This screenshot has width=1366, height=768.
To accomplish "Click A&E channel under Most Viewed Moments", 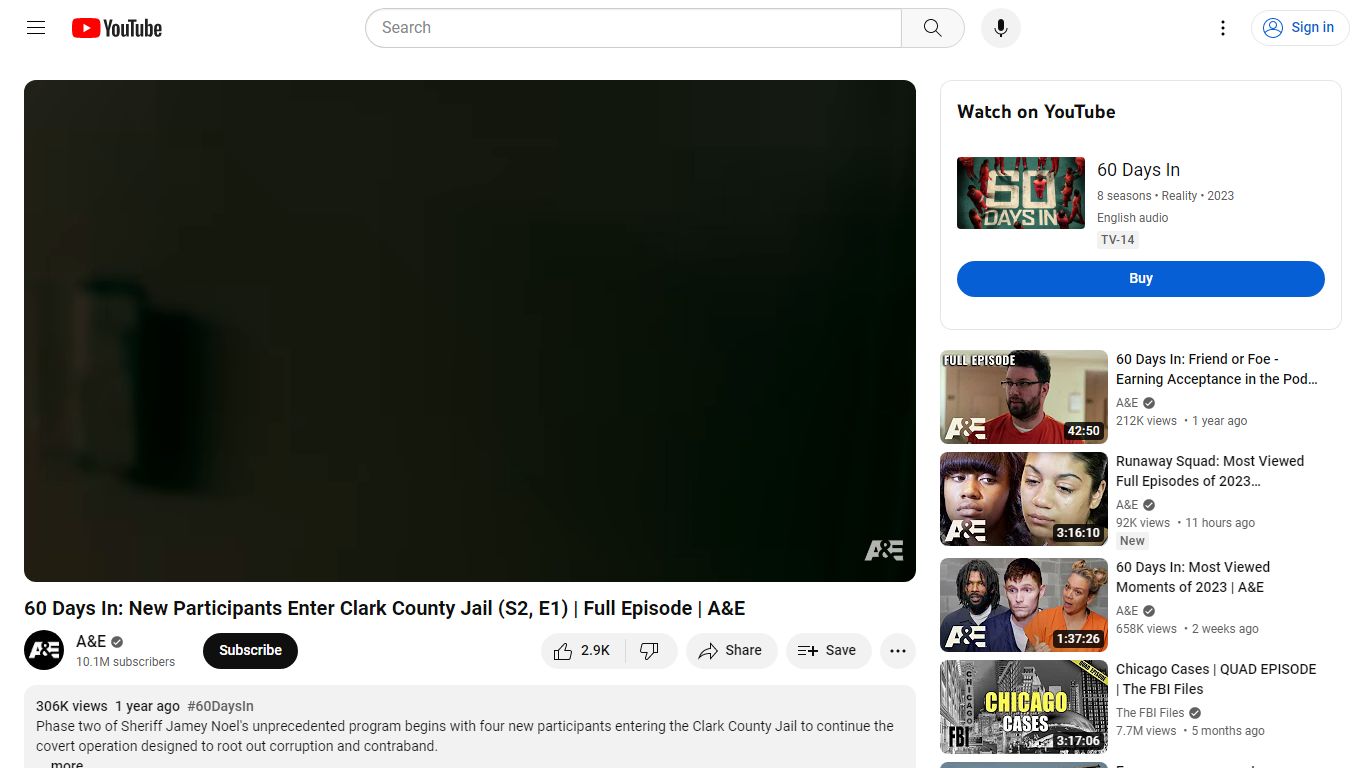I will coord(1127,611).
